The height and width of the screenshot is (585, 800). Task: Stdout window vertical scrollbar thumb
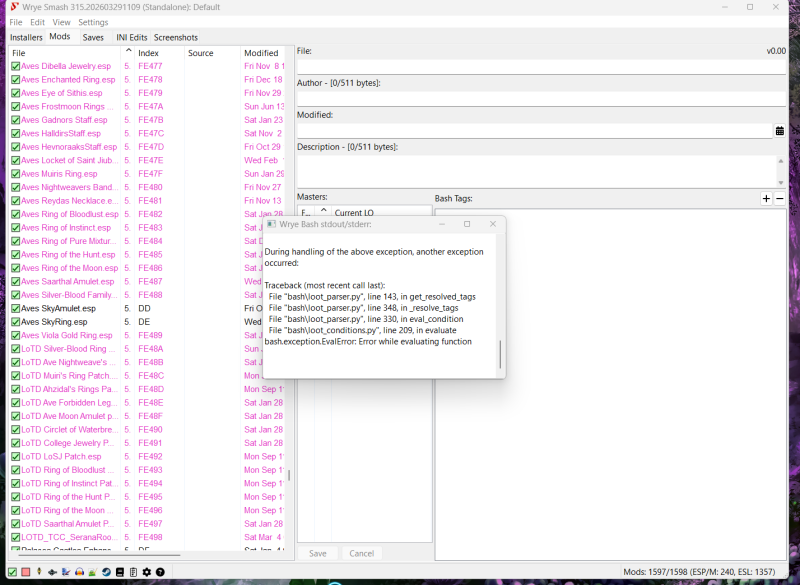tap(500, 354)
